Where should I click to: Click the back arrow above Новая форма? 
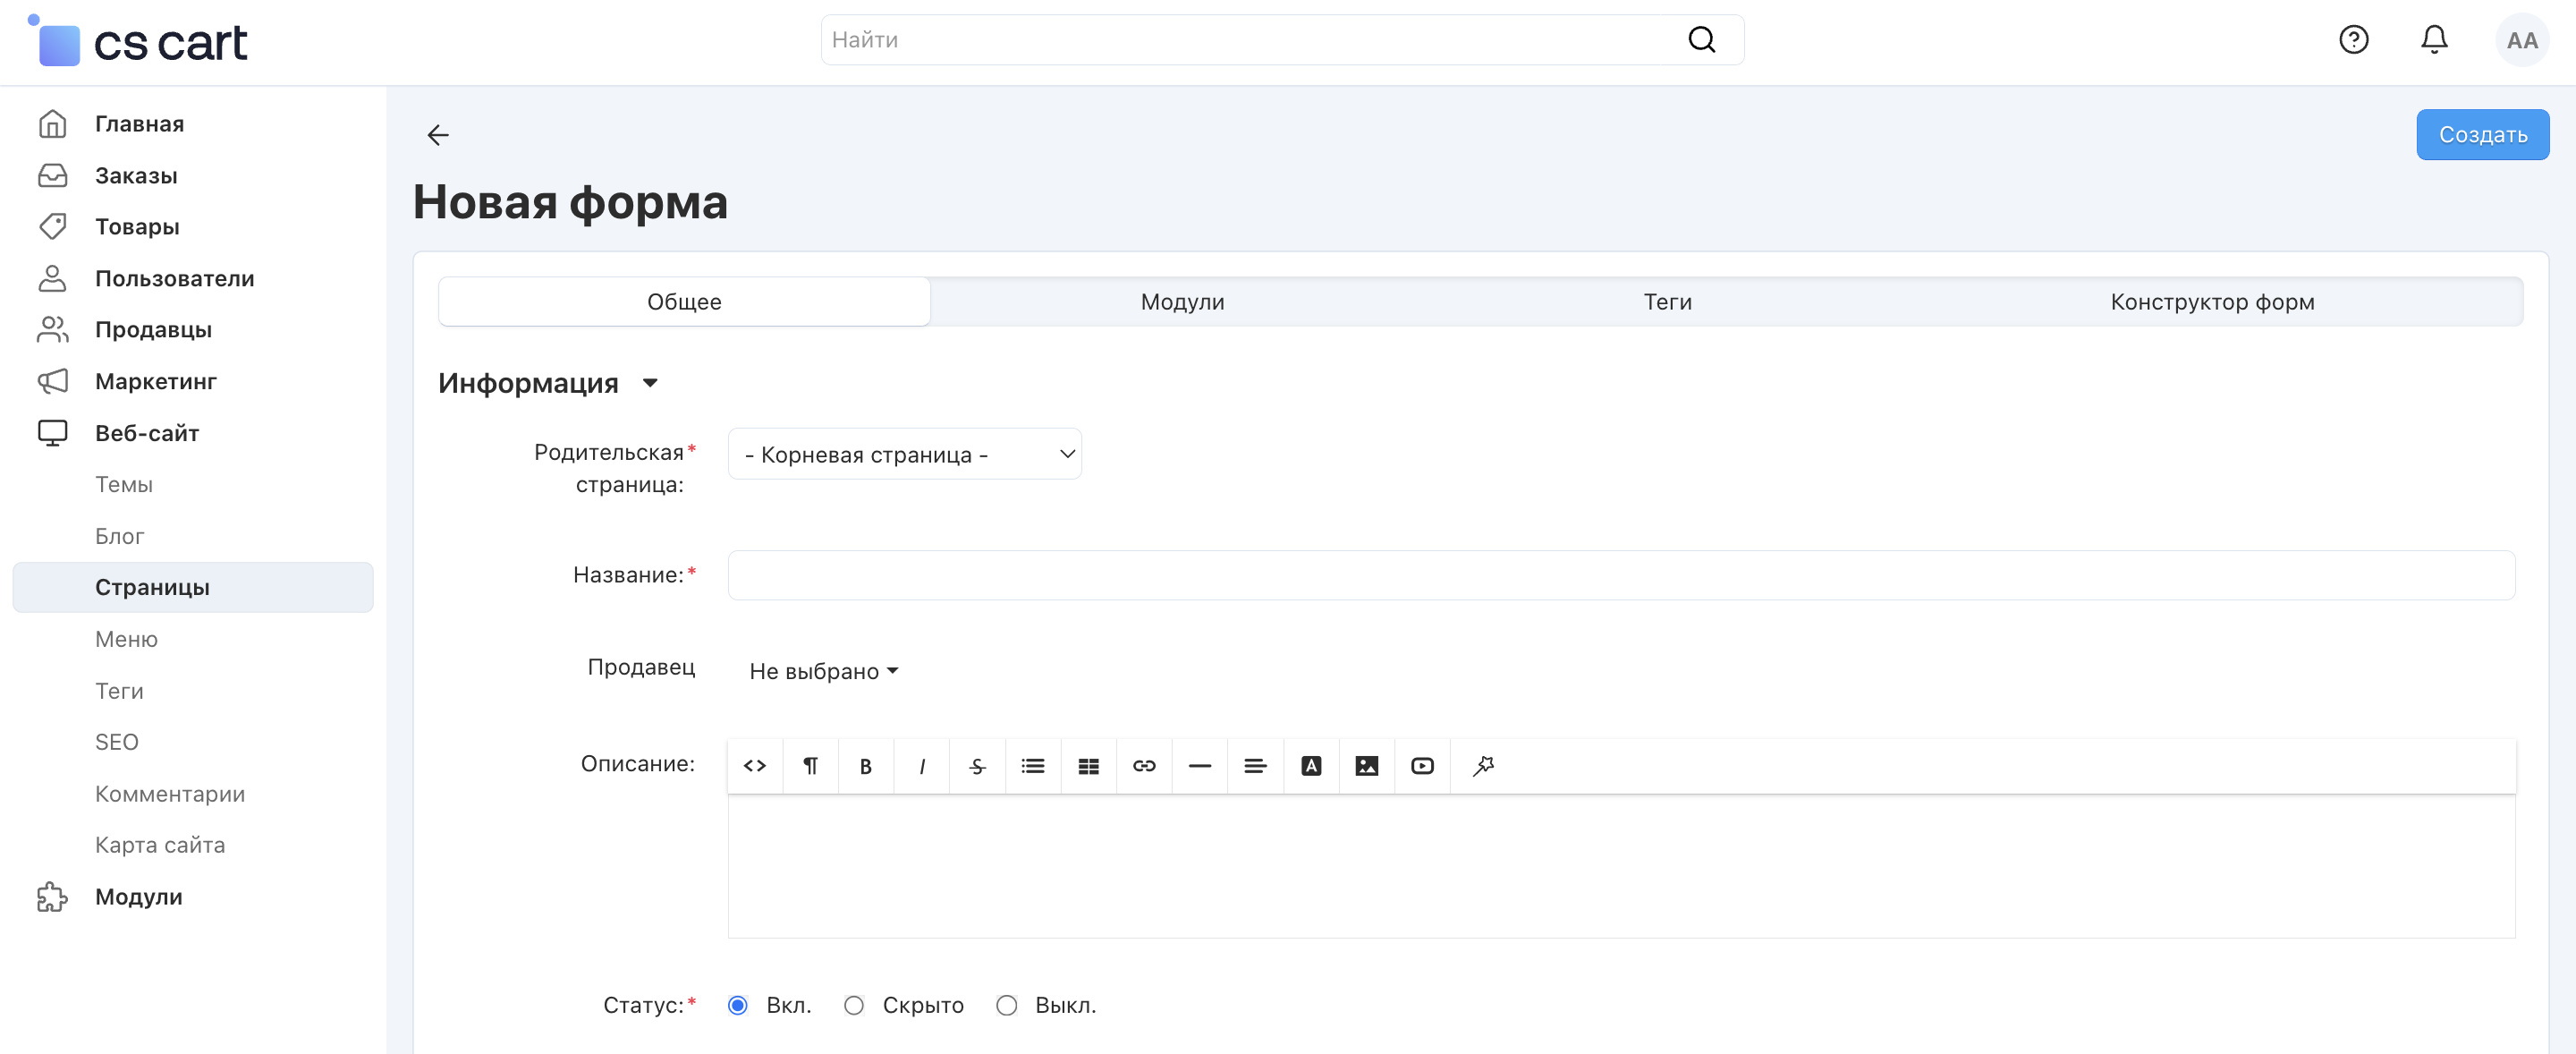click(438, 135)
